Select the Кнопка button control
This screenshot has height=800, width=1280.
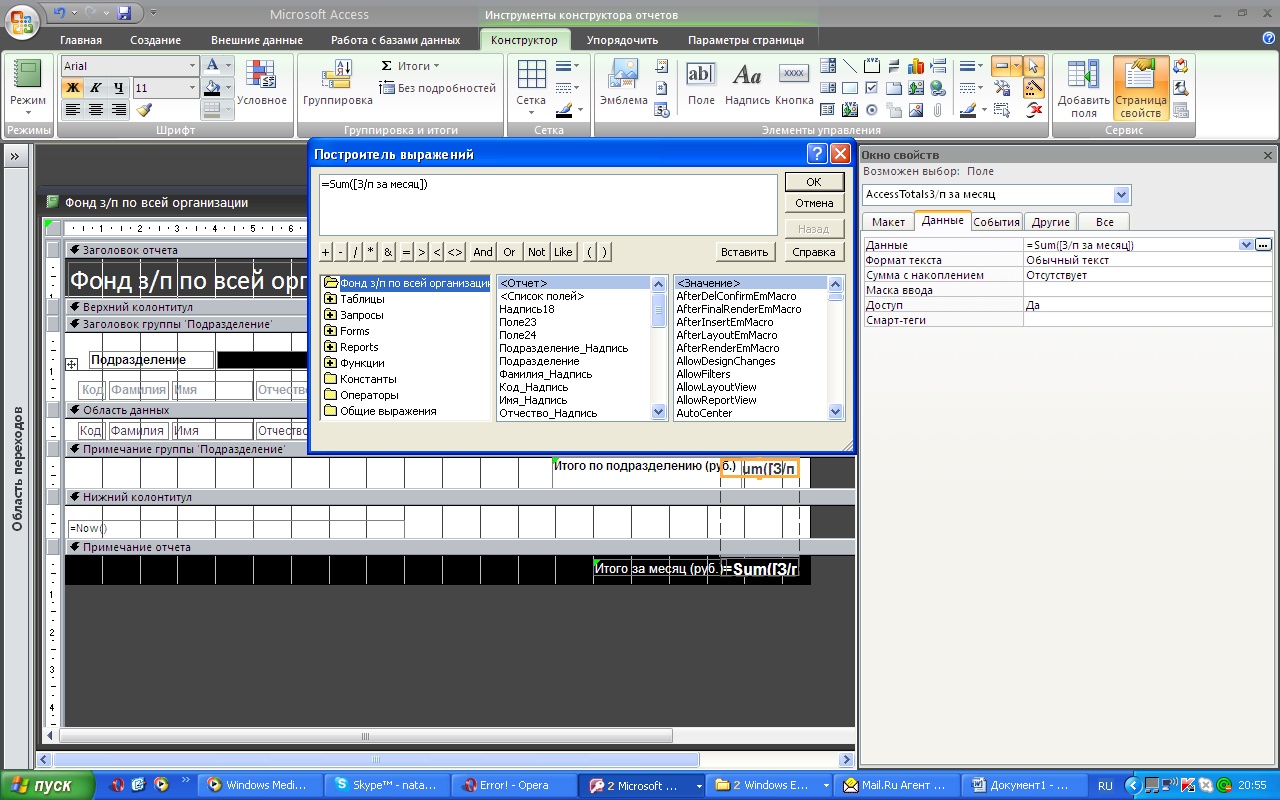tap(794, 82)
